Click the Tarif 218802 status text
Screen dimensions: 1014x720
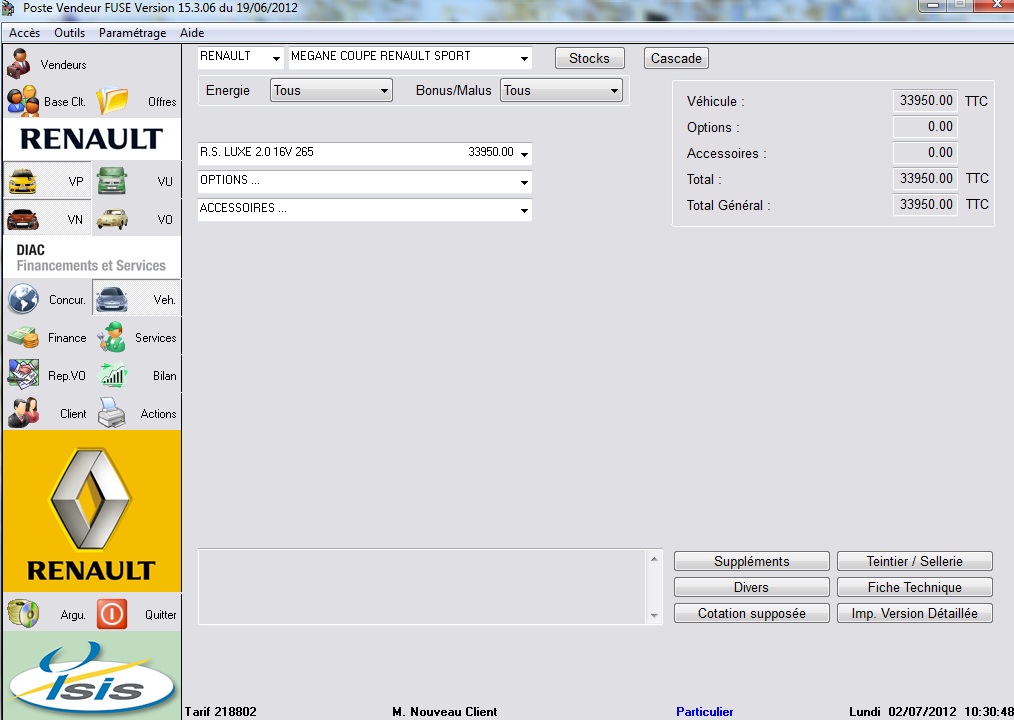click(221, 712)
